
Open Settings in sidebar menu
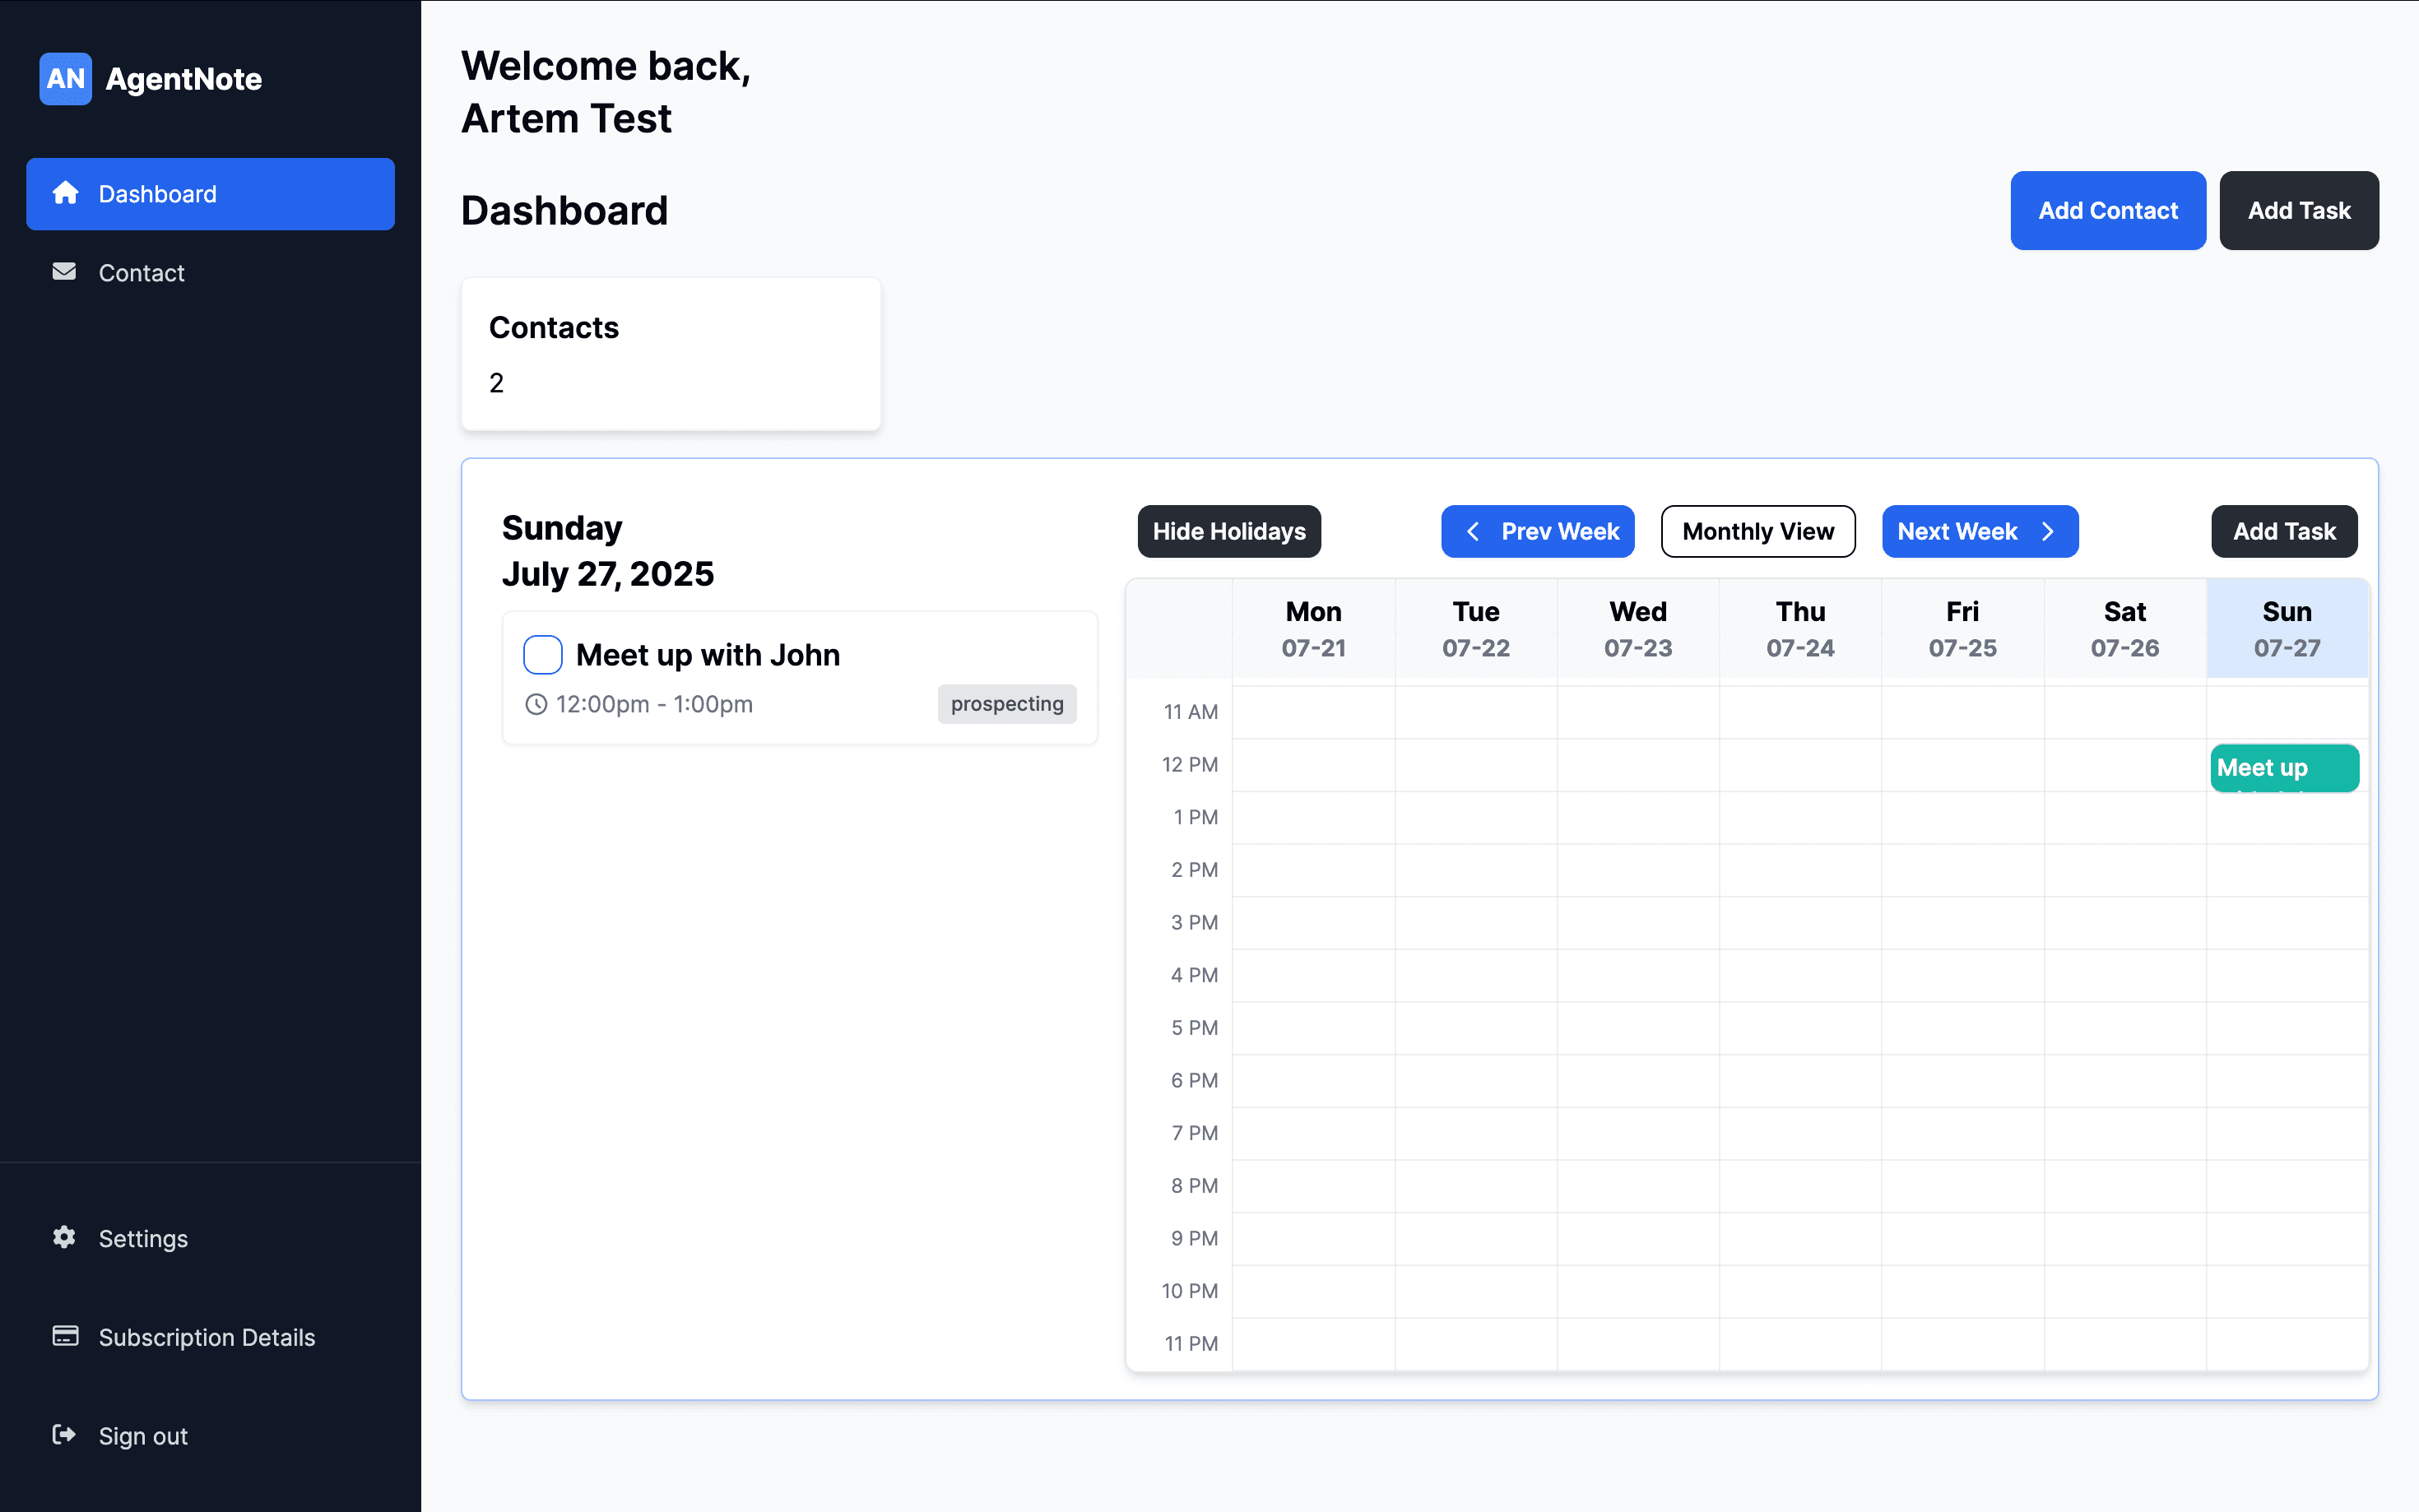click(x=143, y=1238)
